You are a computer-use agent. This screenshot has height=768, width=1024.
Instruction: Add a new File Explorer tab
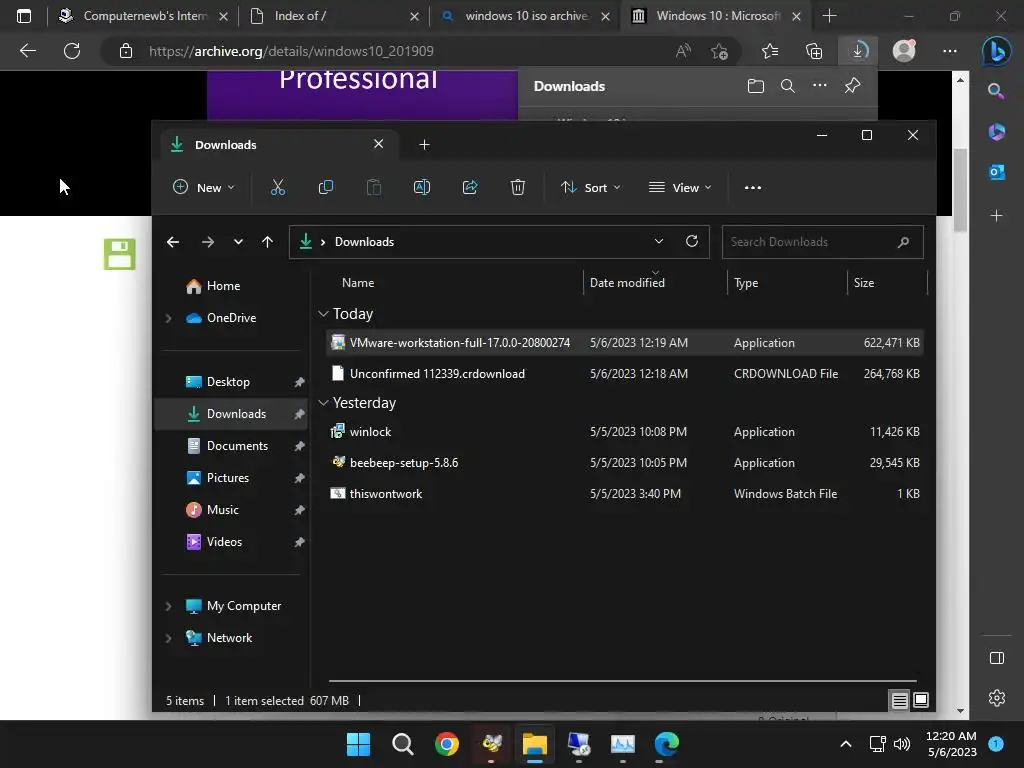pos(424,144)
